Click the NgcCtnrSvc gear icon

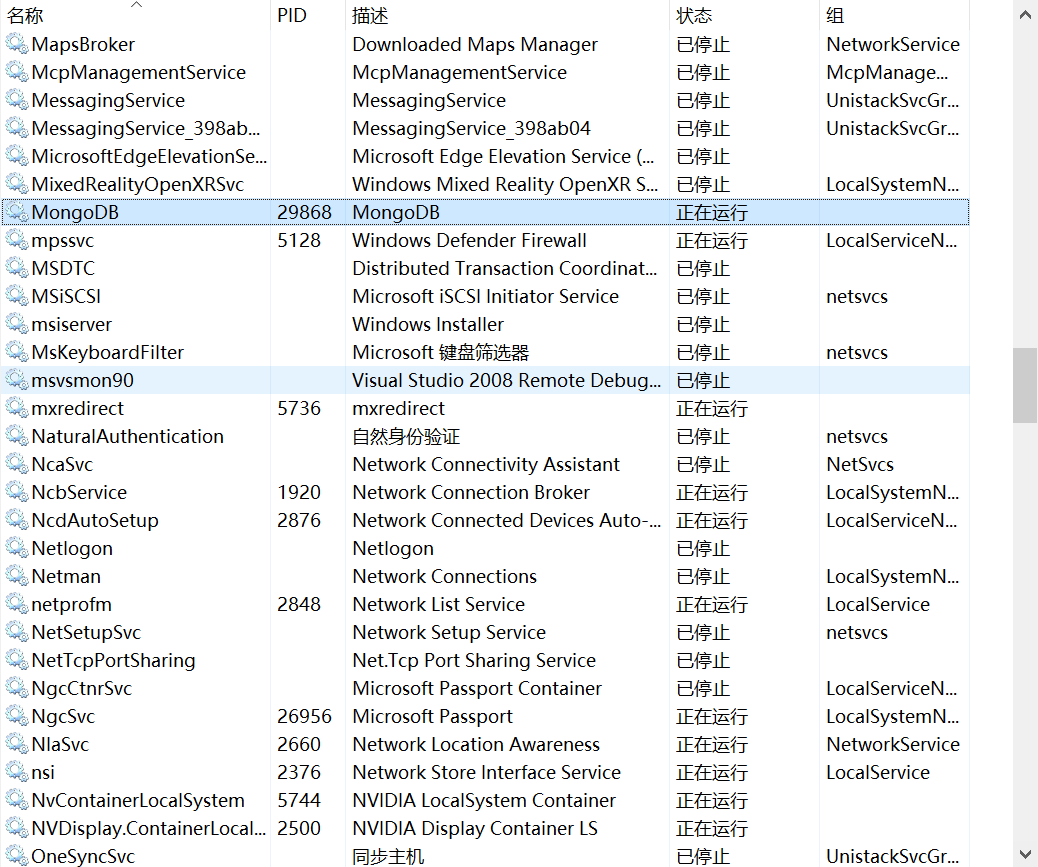17,688
